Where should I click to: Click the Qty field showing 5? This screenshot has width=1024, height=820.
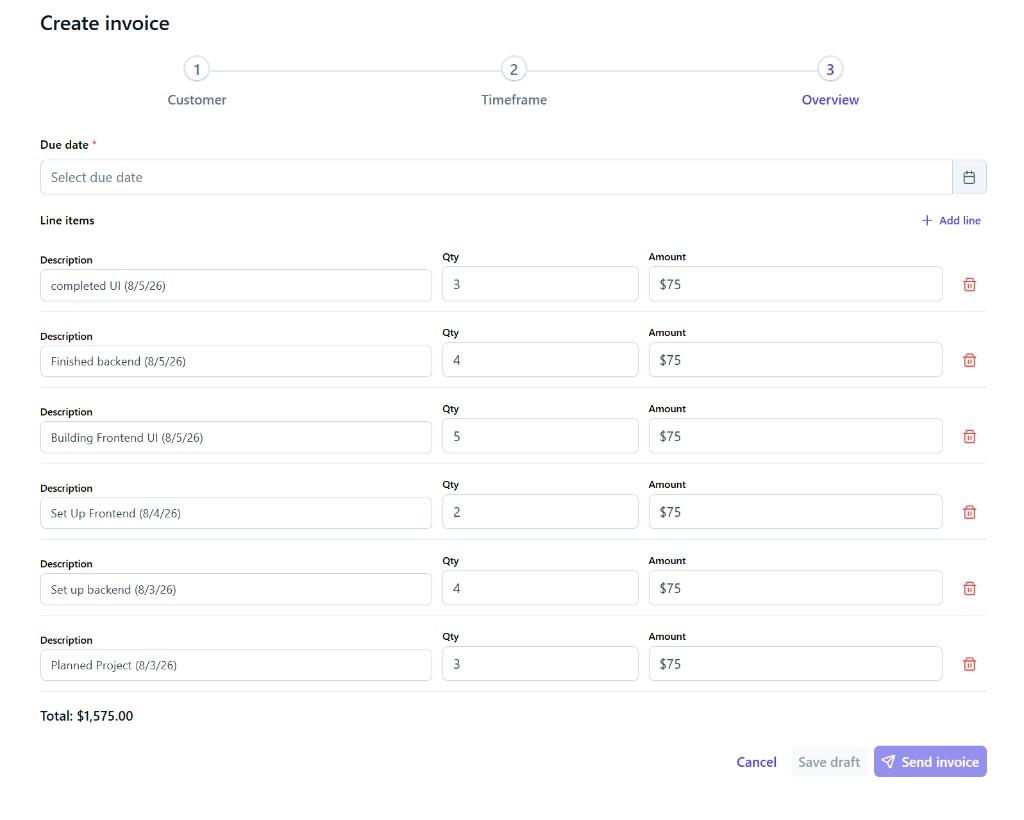[540, 436]
